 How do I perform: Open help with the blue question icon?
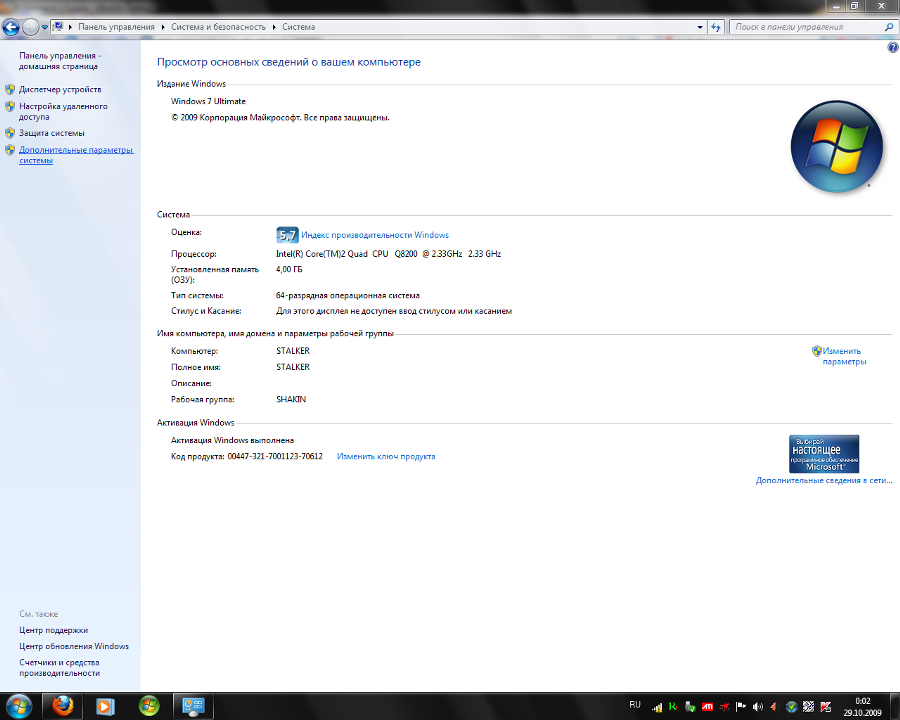(893, 48)
